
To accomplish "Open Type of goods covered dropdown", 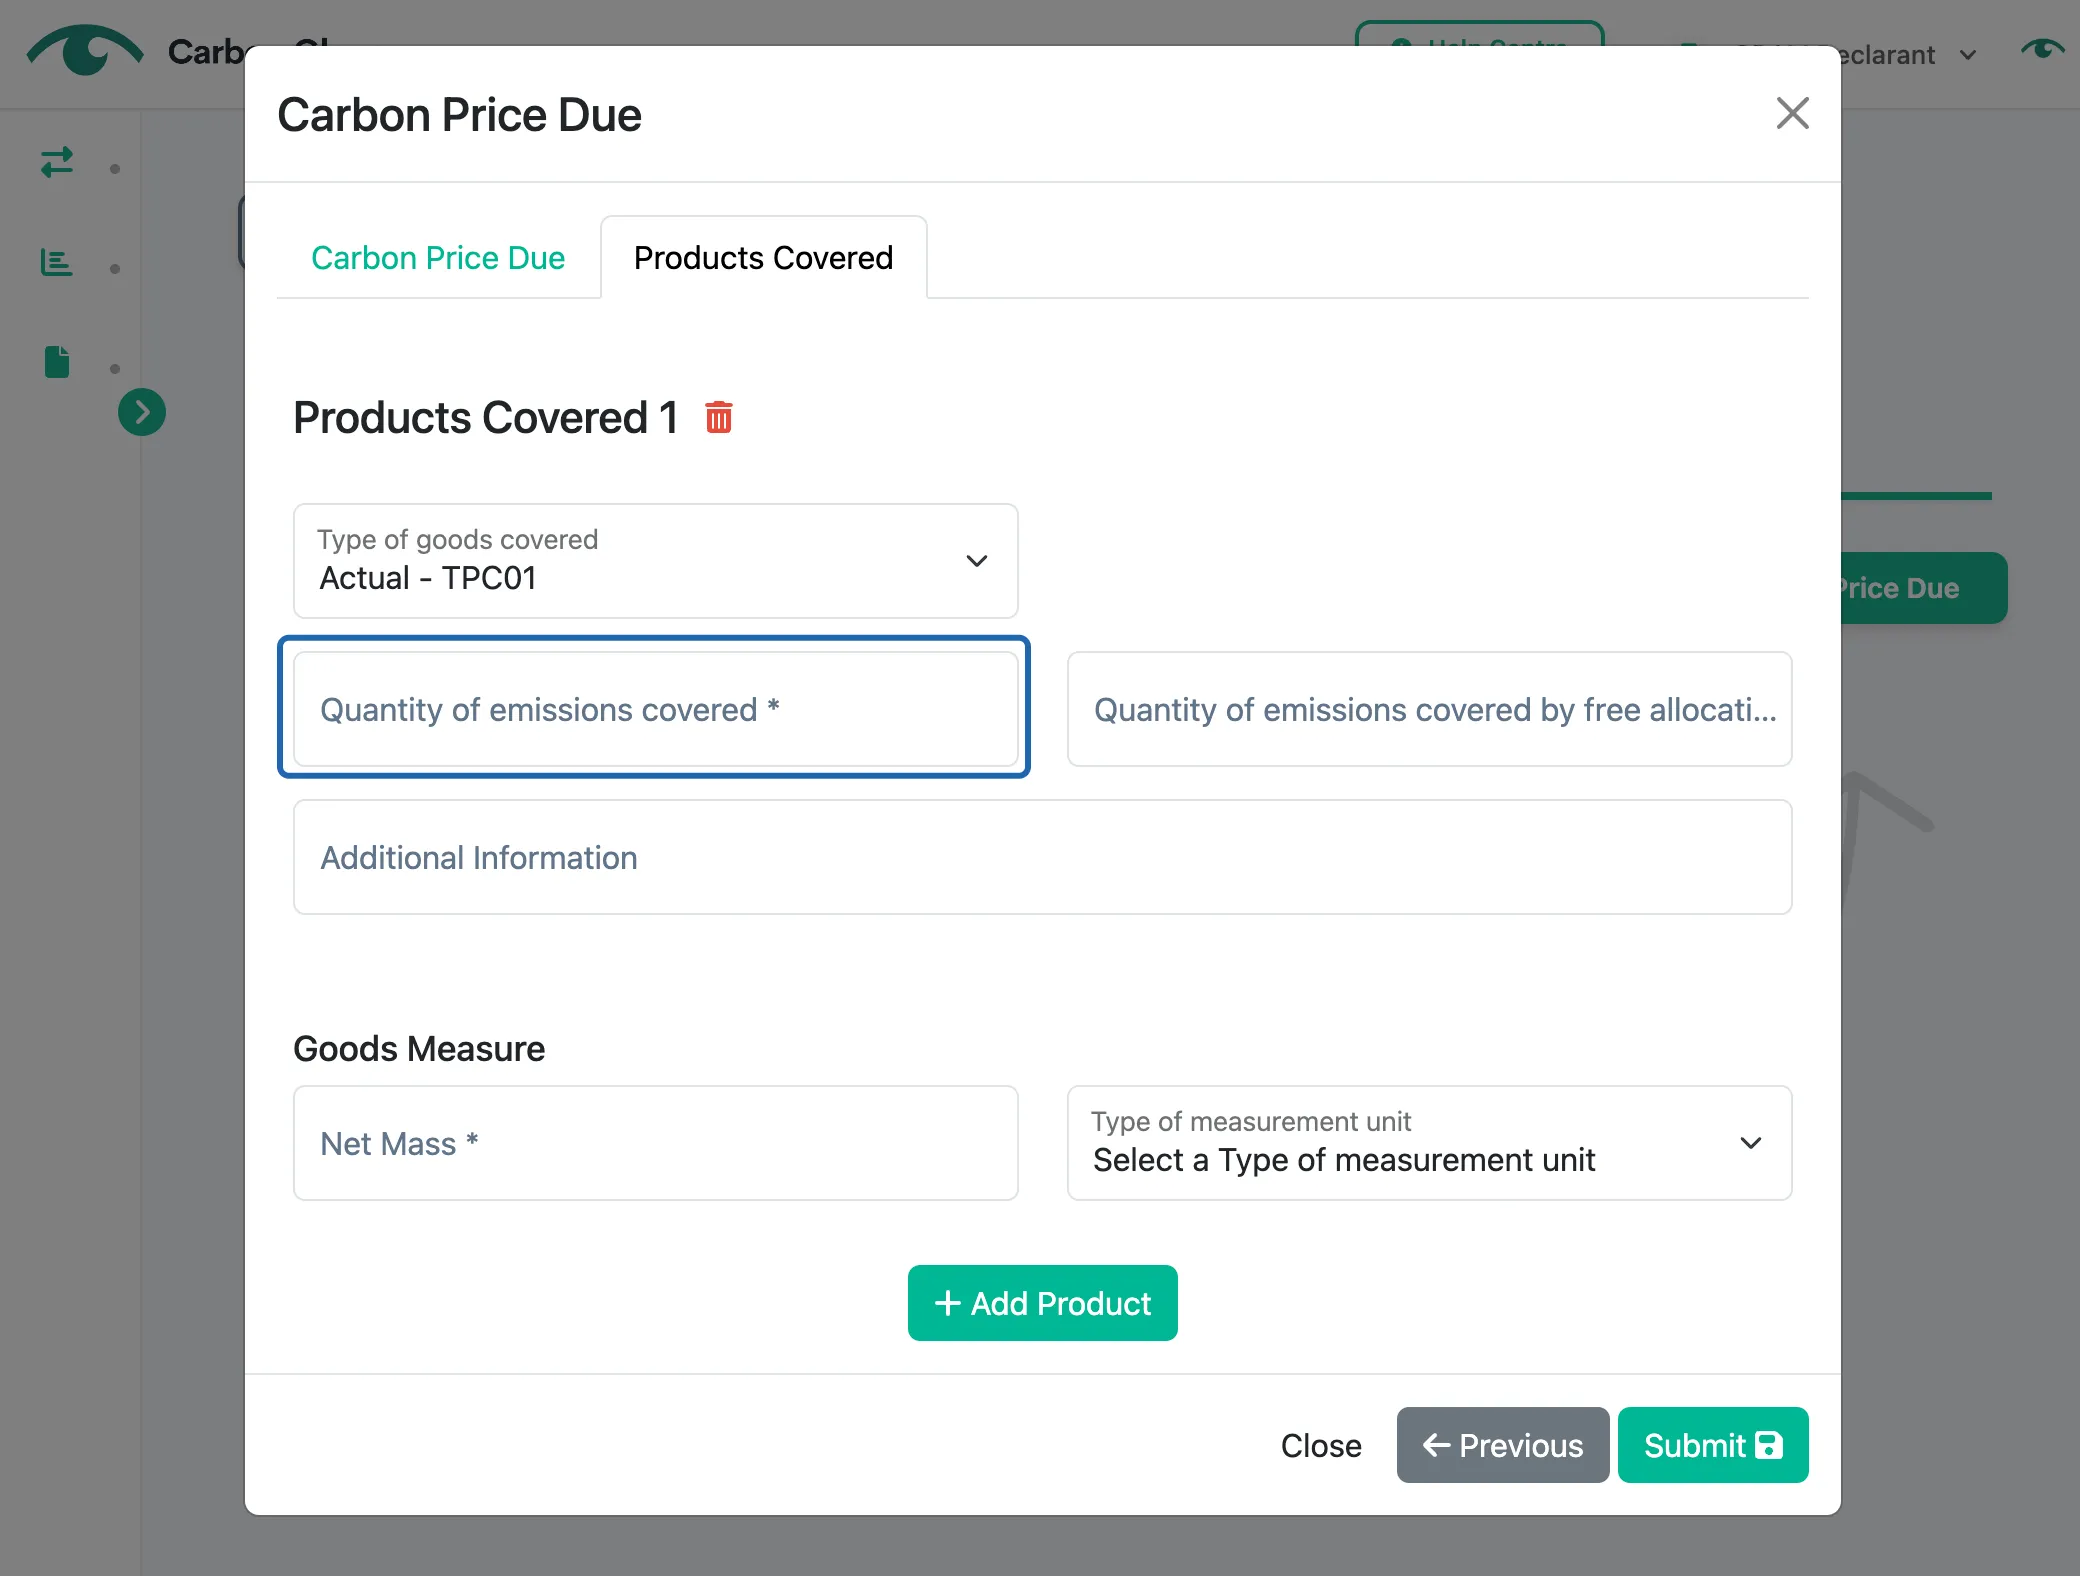I will 656,561.
